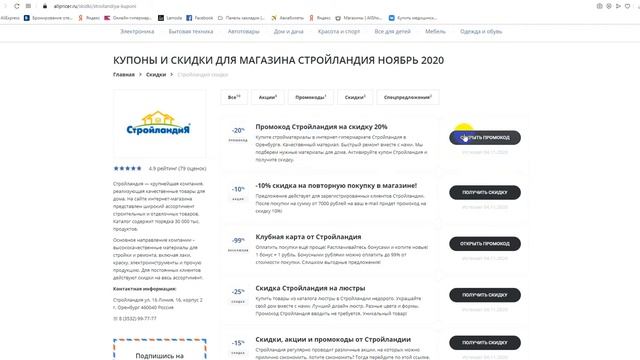Select the Скидки filter tab
Viewport: 640px width, 360px height.
(x=355, y=97)
